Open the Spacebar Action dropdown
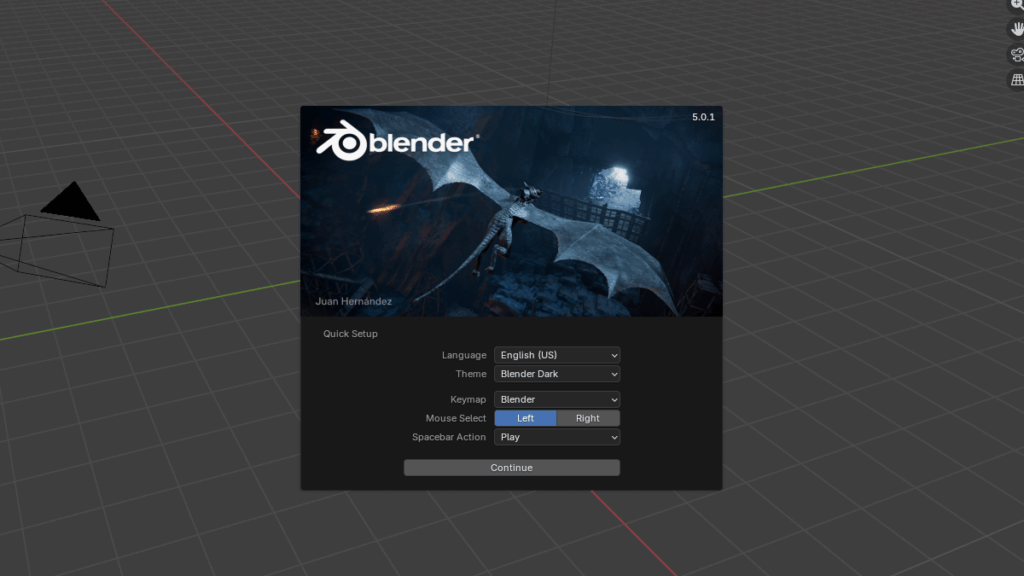The height and width of the screenshot is (576, 1024). 557,437
